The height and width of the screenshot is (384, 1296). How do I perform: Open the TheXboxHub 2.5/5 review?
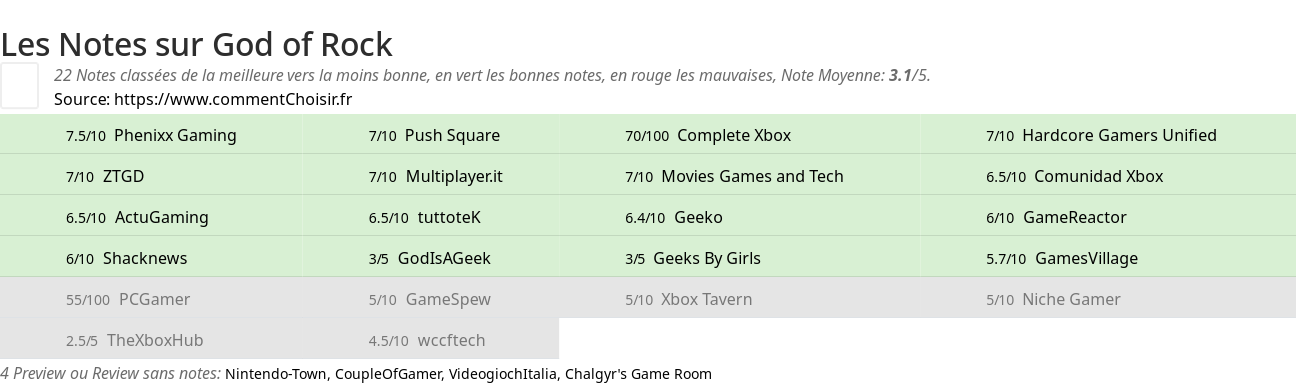135,340
